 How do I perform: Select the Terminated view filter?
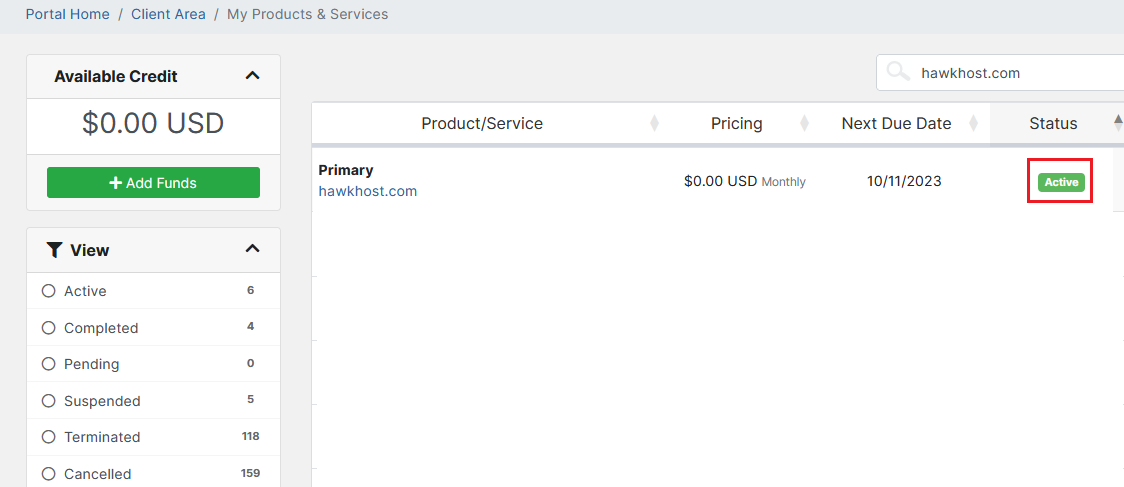click(48, 437)
